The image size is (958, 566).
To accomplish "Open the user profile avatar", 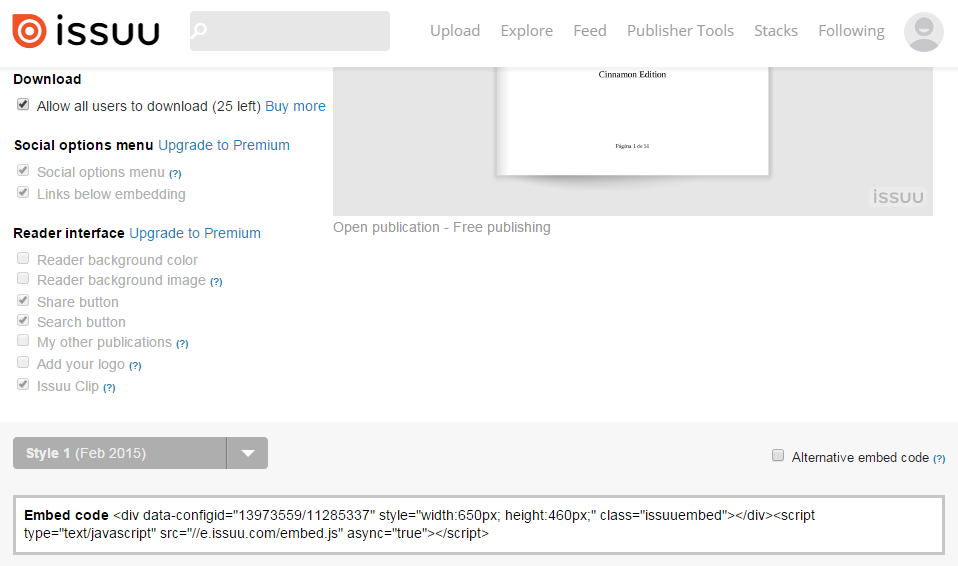I will coord(923,32).
